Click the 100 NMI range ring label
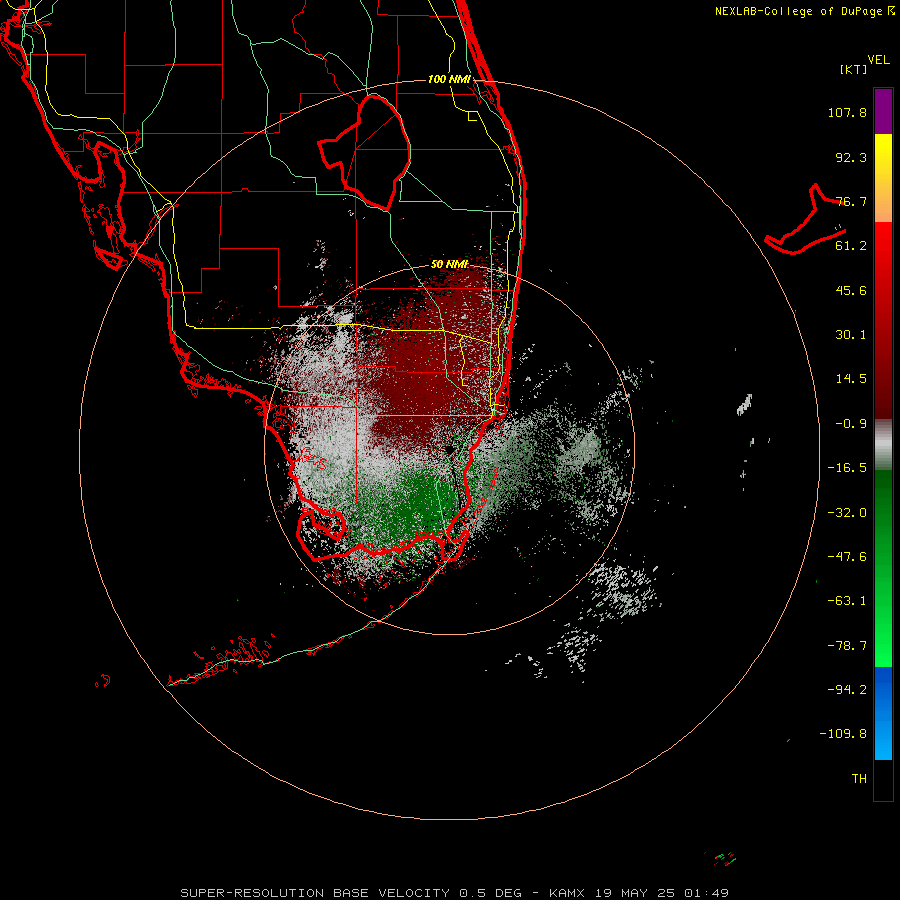The height and width of the screenshot is (900, 900). 449,79
